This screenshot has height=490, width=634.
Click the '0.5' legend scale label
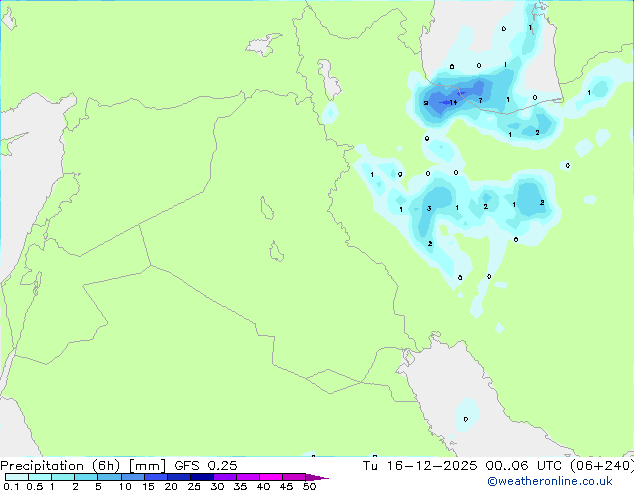pyautogui.click(x=35, y=486)
